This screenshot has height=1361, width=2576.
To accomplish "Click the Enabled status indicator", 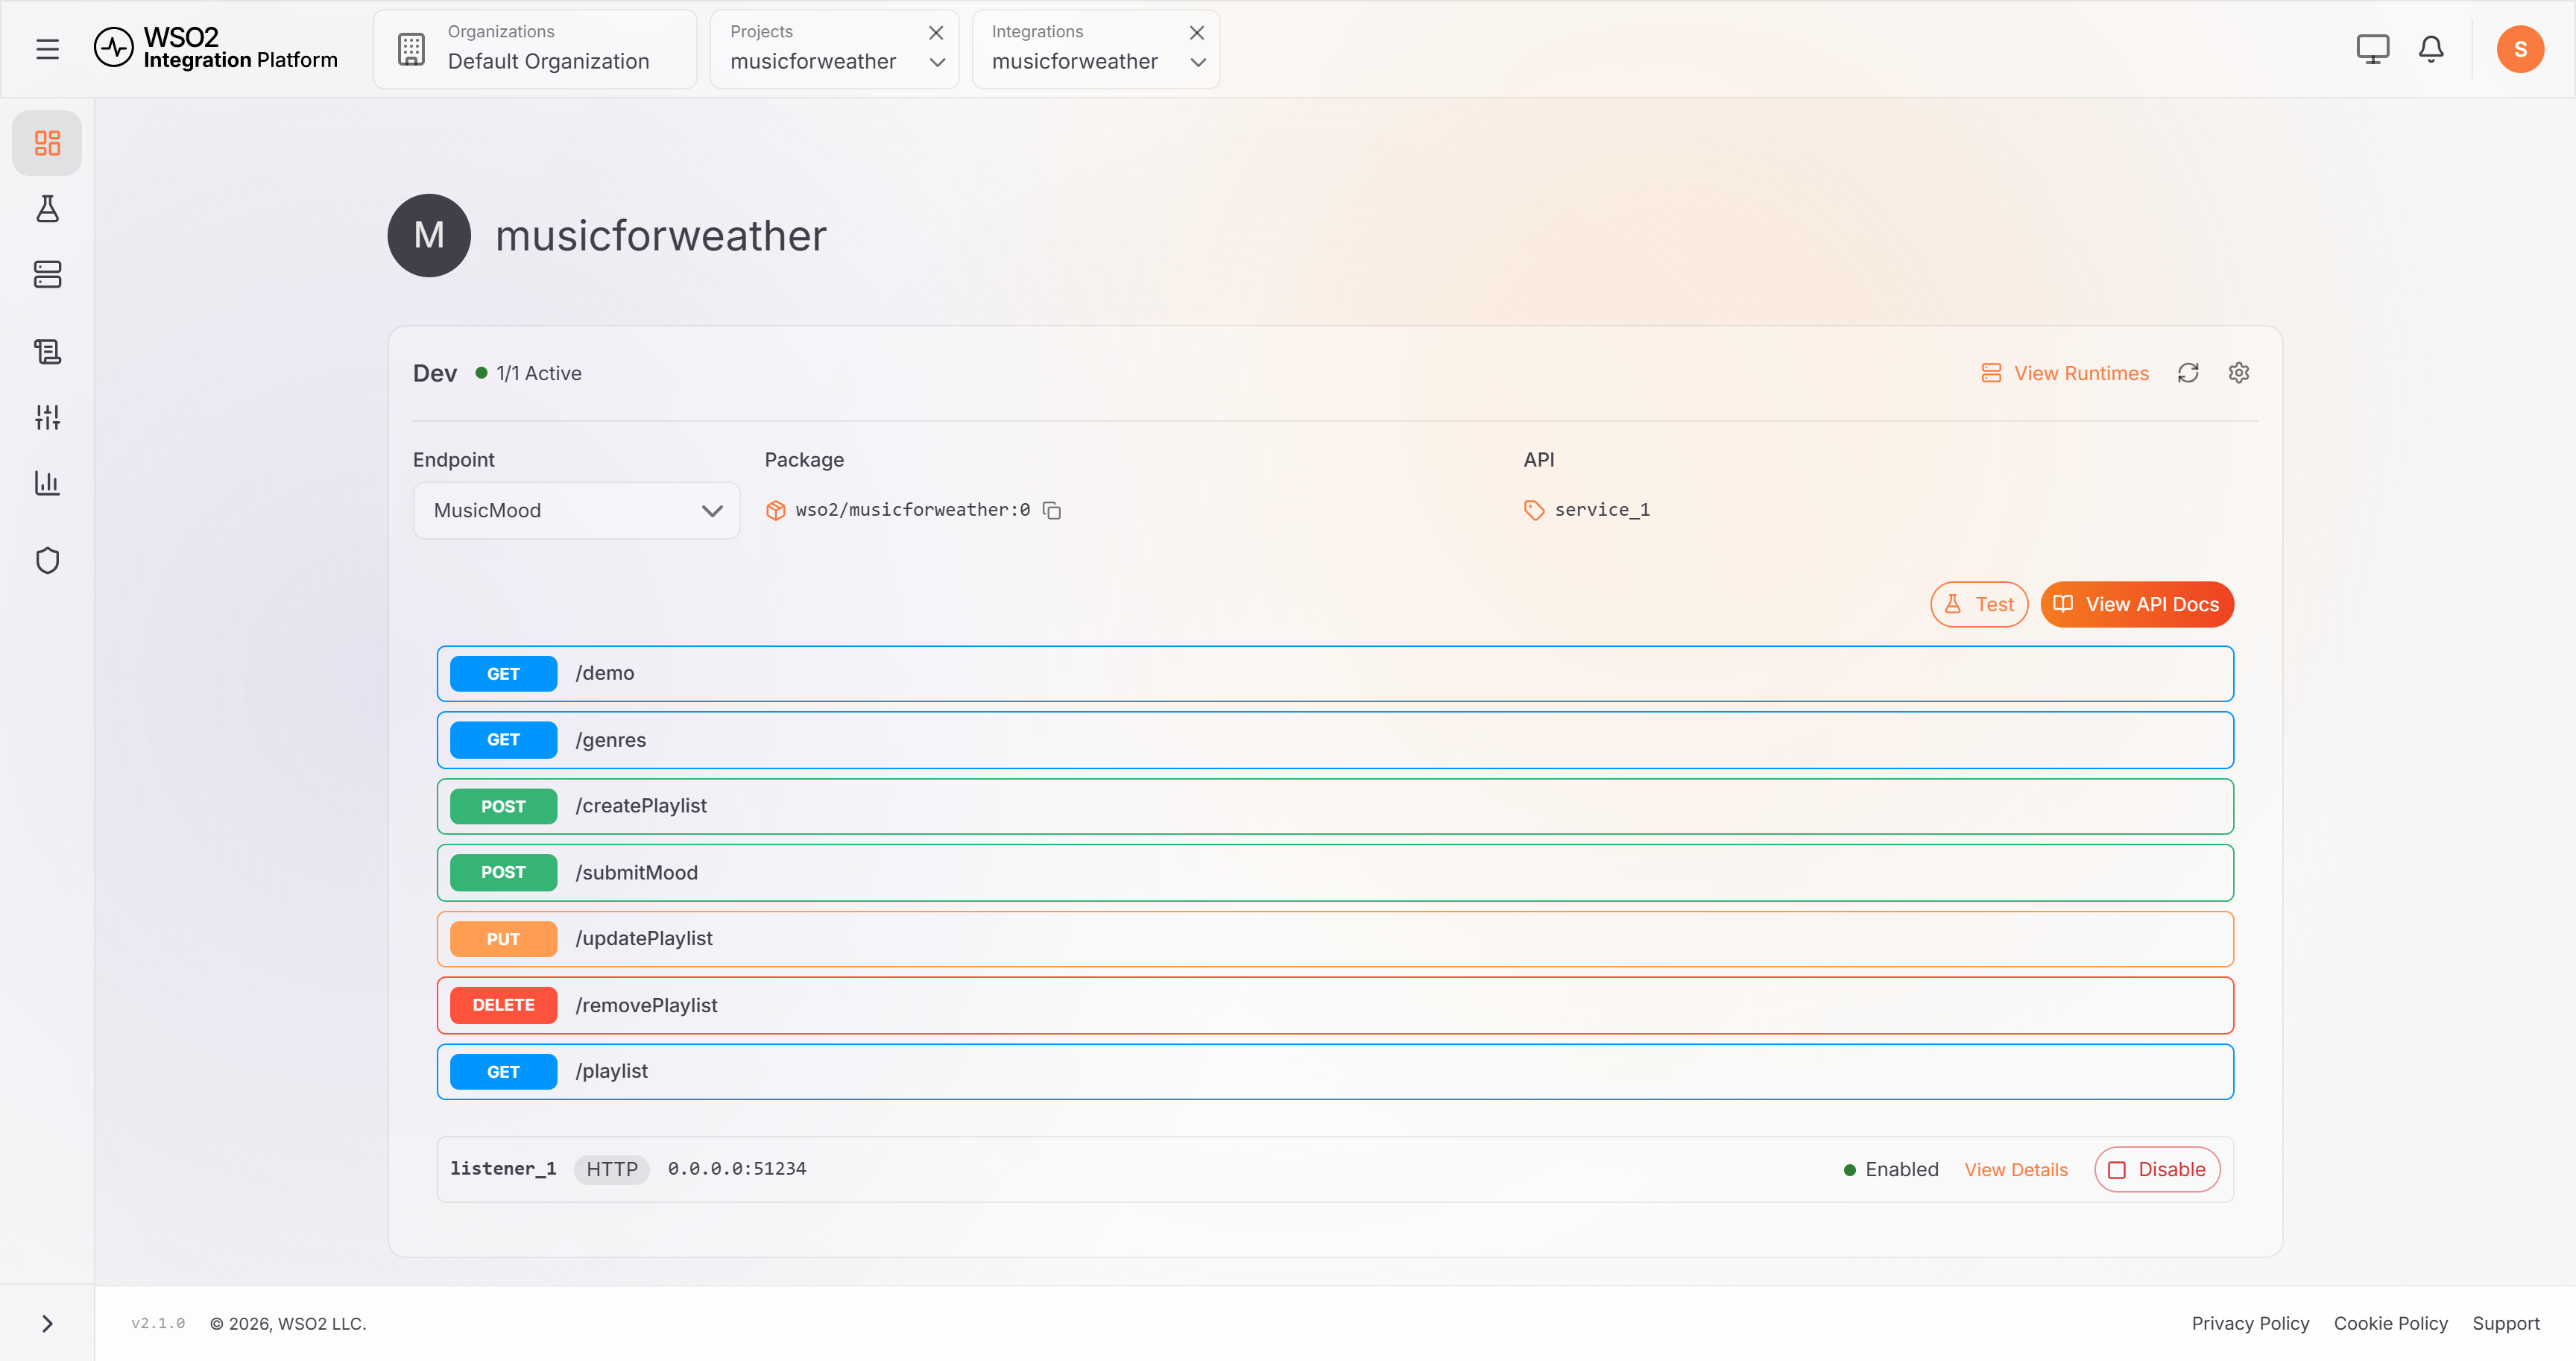I will click(1891, 1169).
